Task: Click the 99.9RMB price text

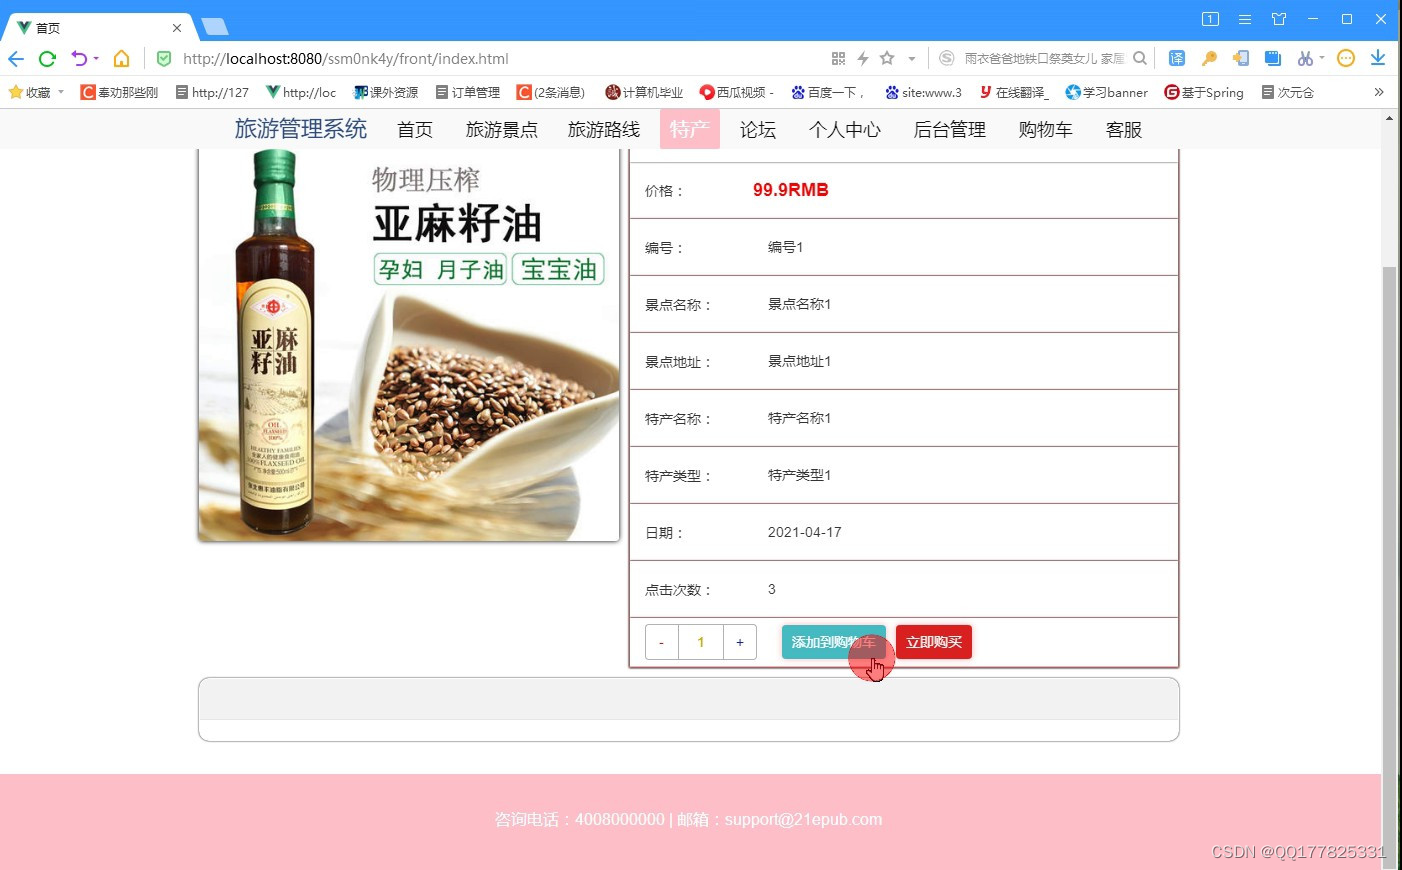Action: (x=790, y=190)
